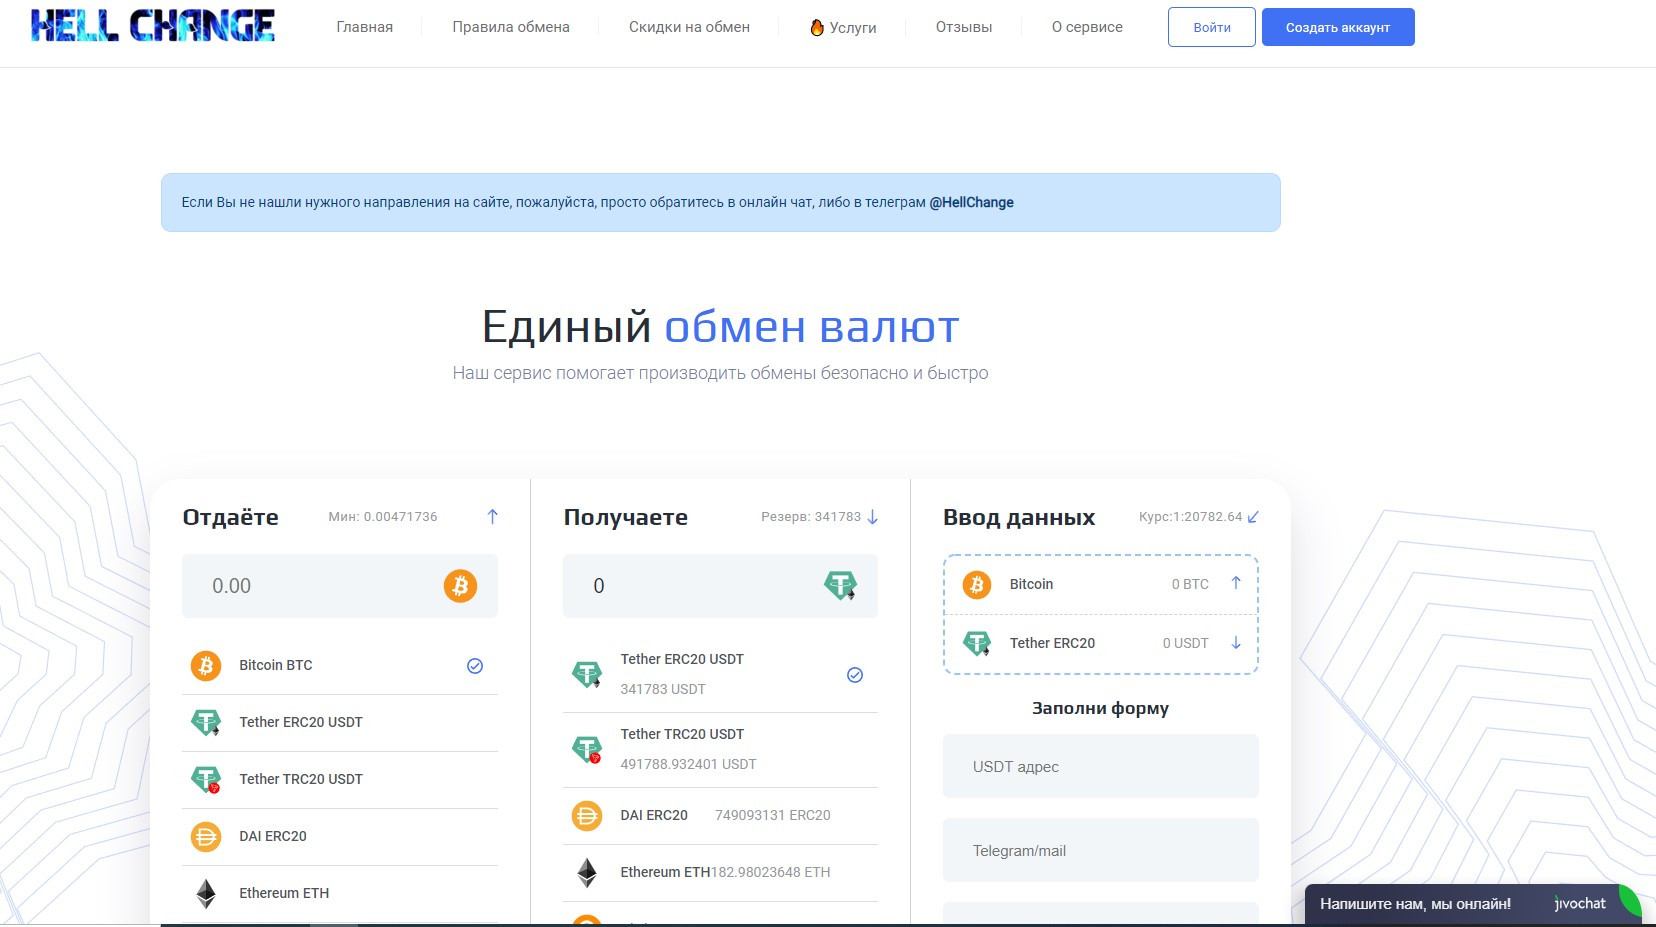Click the Отдаёте amount input field
This screenshot has width=1656, height=927.
(x=340, y=586)
